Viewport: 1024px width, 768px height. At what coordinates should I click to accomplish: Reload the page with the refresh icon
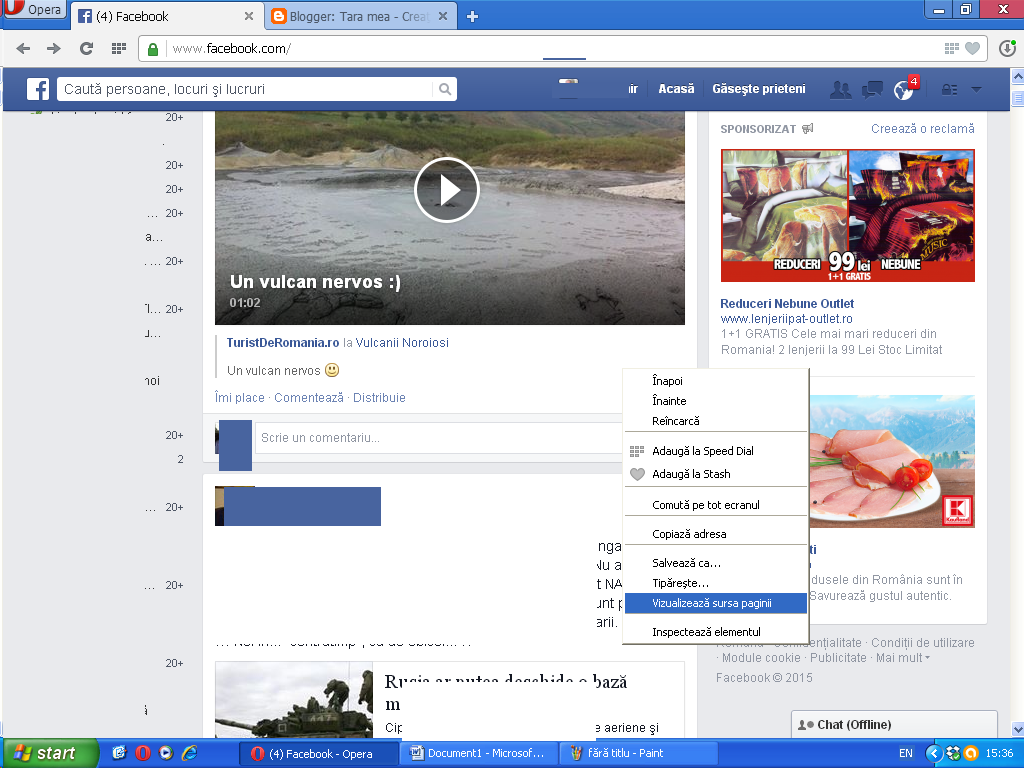pos(86,48)
